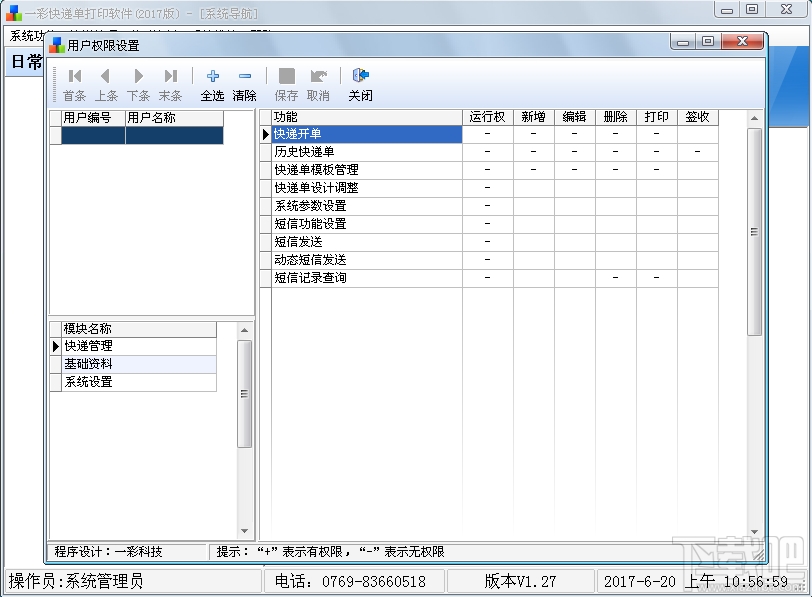812x597 pixels.
Task: Click 版本V1.27 in the status bar
Action: [x=520, y=581]
